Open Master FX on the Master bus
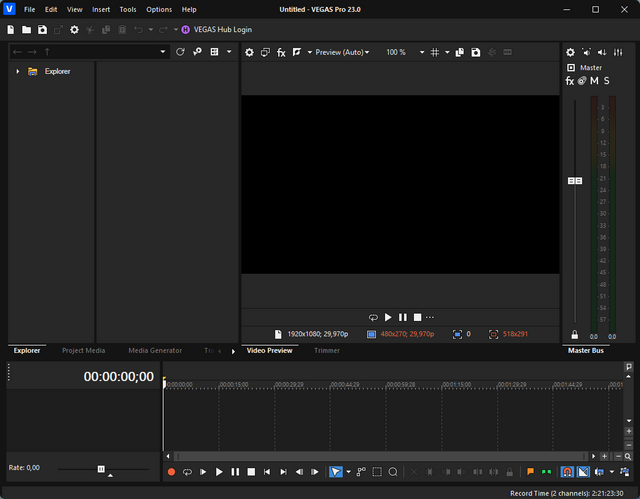The height and width of the screenshot is (499, 640). 569,80
